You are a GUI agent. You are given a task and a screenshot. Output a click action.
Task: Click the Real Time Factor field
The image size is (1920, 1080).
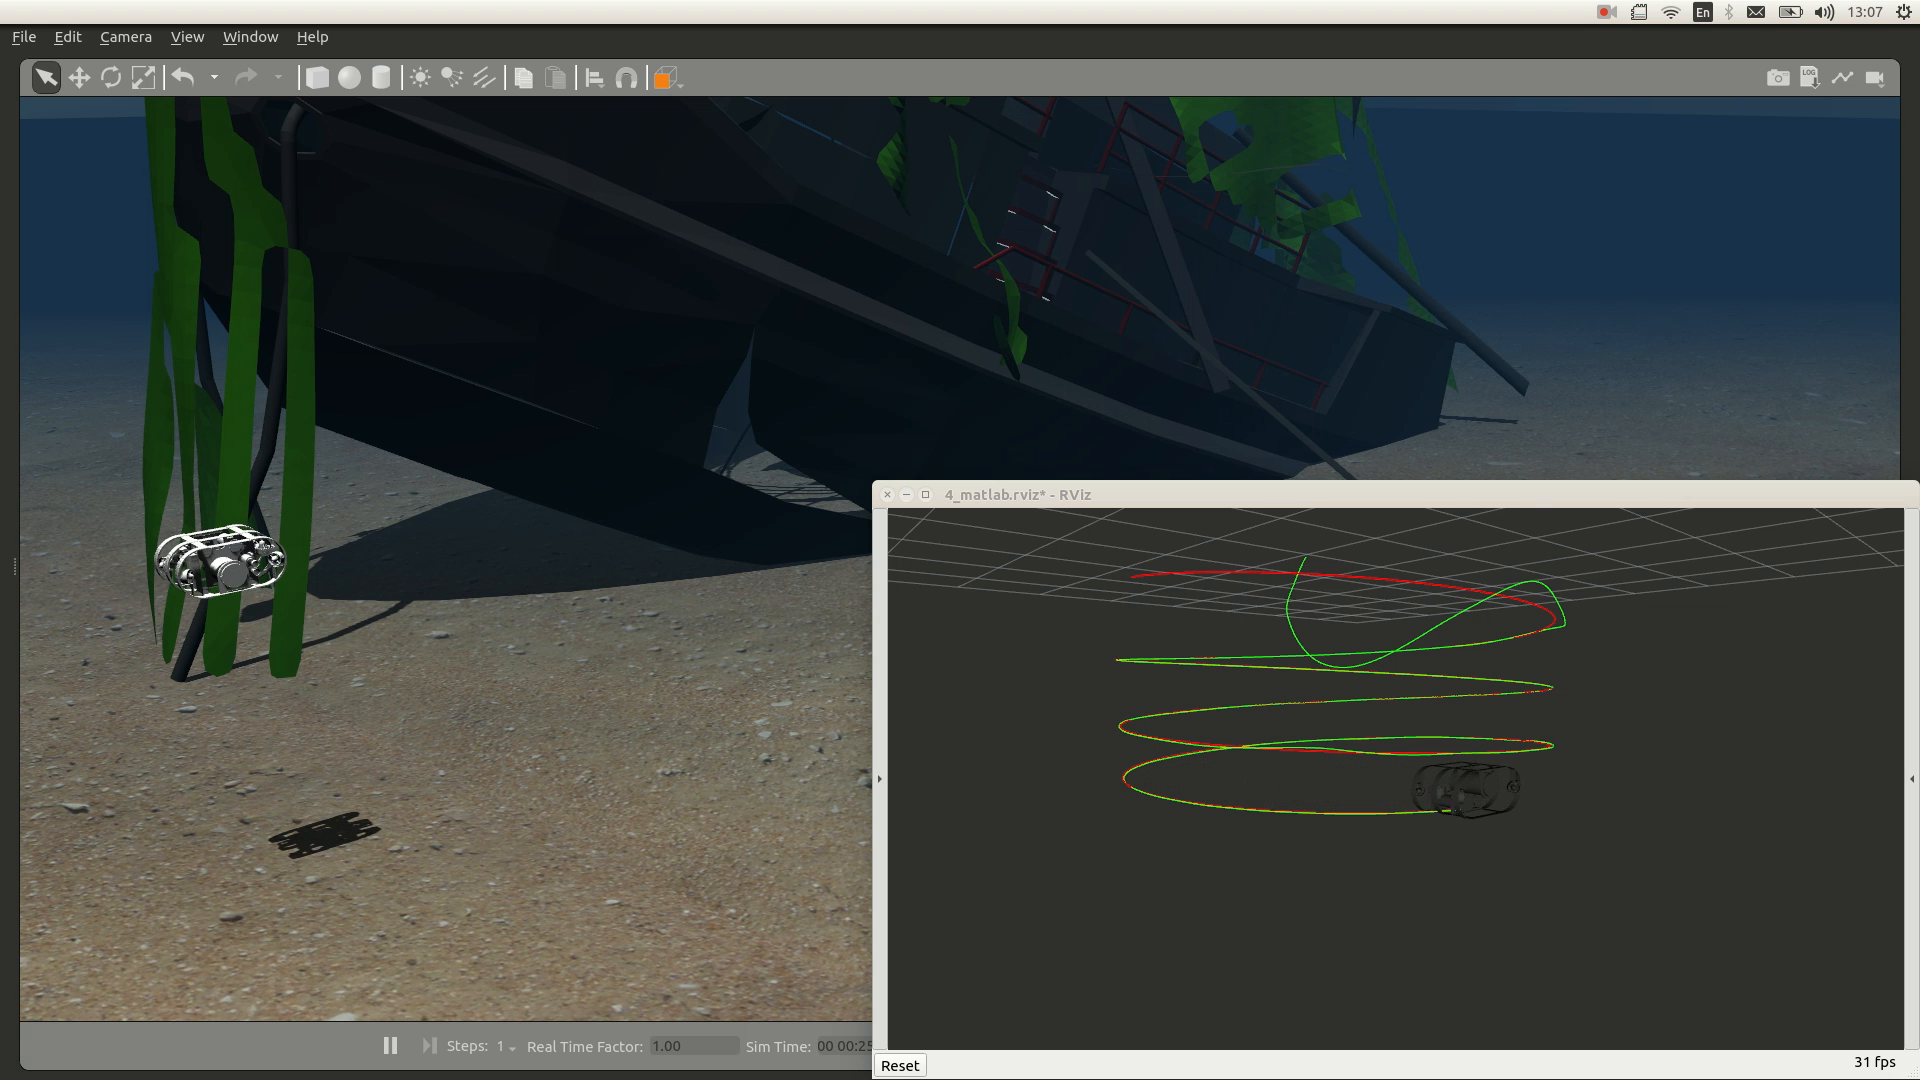click(693, 1046)
